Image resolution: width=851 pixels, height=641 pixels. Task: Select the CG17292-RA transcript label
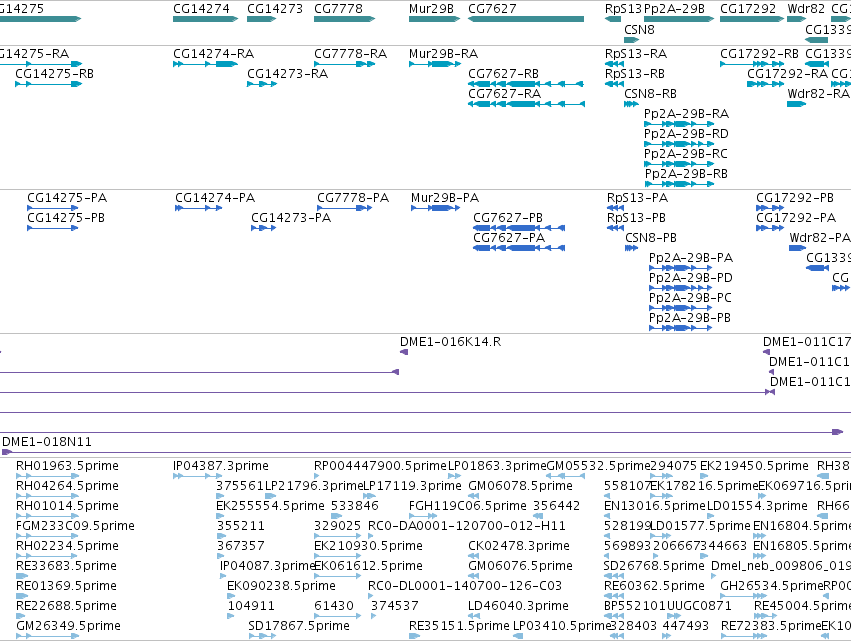[x=788, y=74]
